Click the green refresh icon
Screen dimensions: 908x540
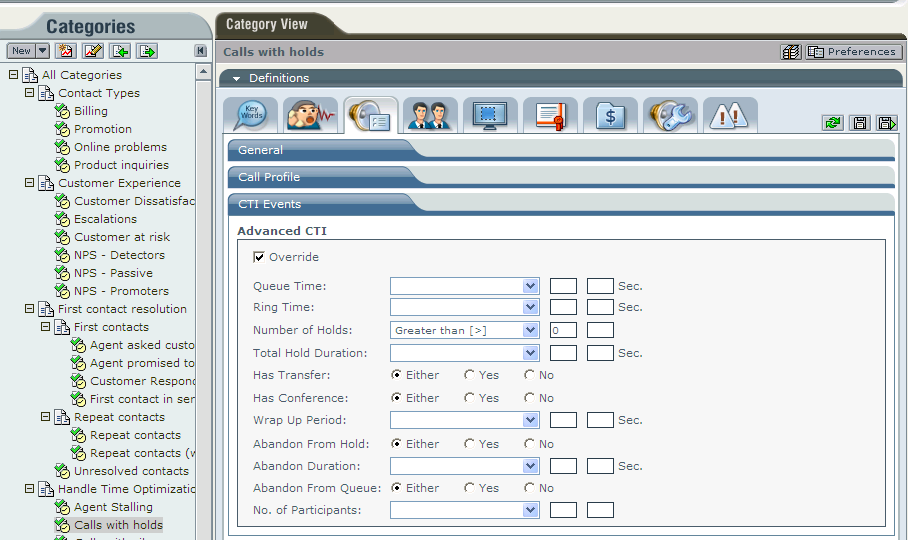(833, 123)
